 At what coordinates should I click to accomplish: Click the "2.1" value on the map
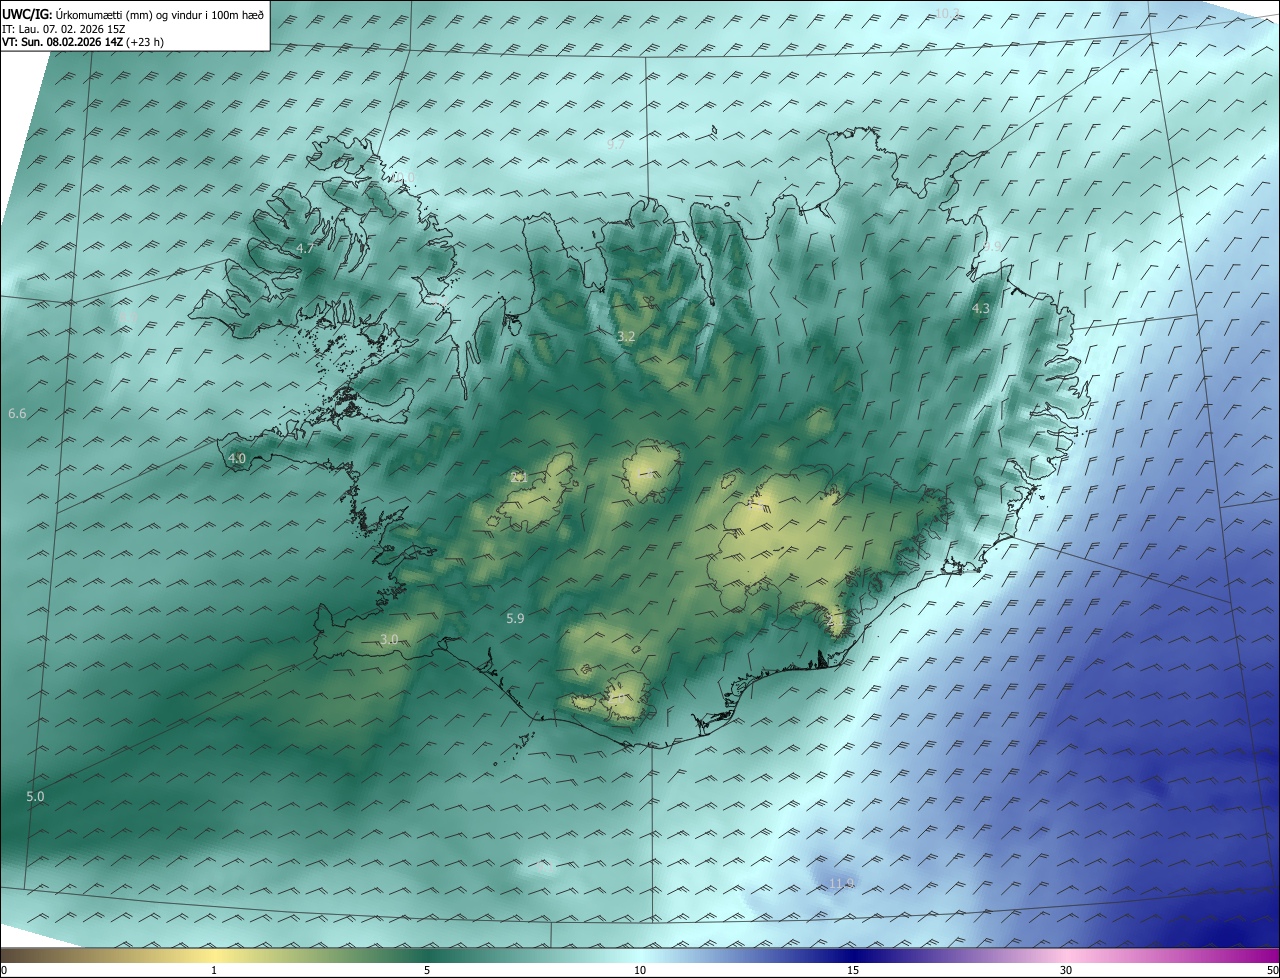[x=519, y=477]
